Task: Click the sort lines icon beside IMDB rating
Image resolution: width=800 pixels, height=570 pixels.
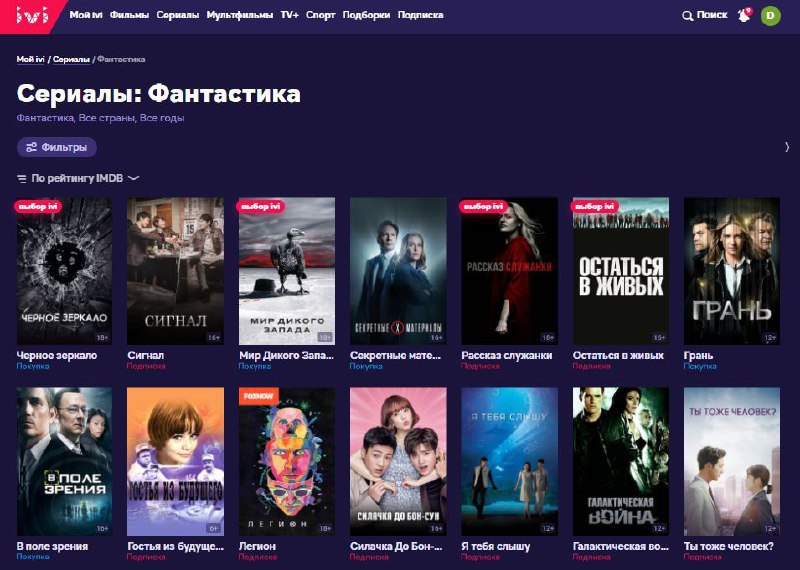Action: (x=21, y=179)
